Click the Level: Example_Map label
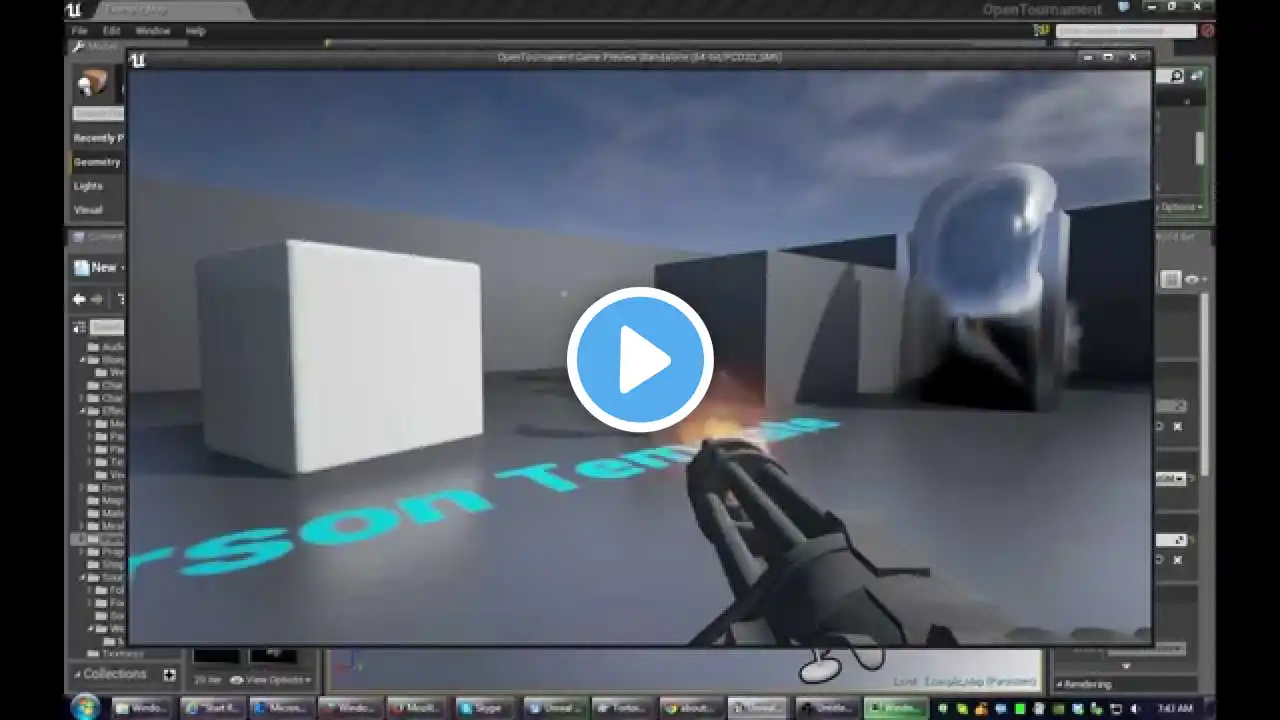 964,681
